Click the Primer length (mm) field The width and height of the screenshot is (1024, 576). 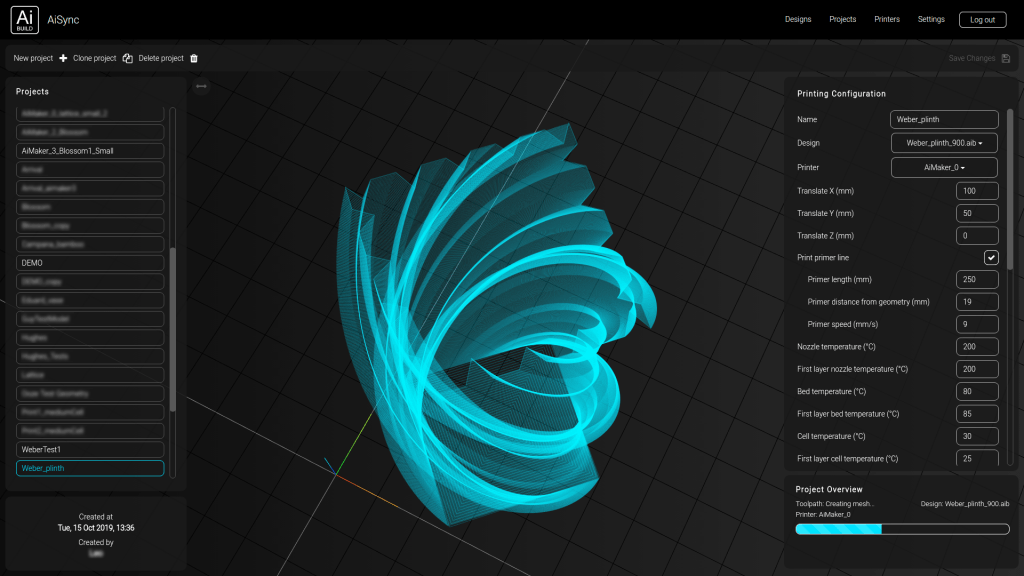[x=977, y=280]
